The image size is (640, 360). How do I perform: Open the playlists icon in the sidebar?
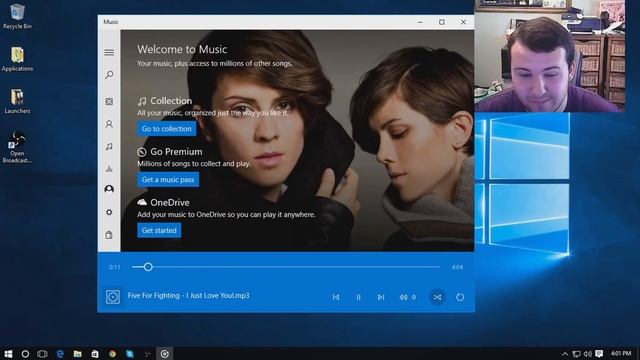pos(109,168)
